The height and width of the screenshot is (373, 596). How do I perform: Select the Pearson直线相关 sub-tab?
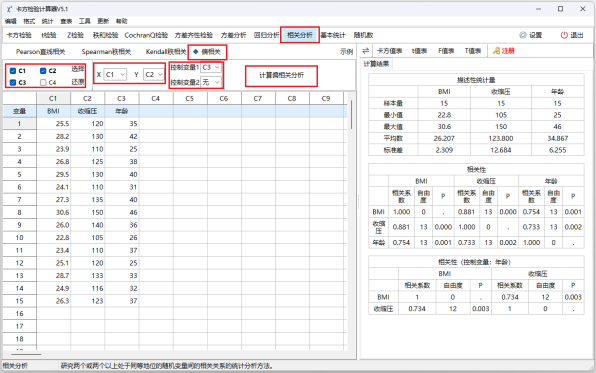point(40,52)
